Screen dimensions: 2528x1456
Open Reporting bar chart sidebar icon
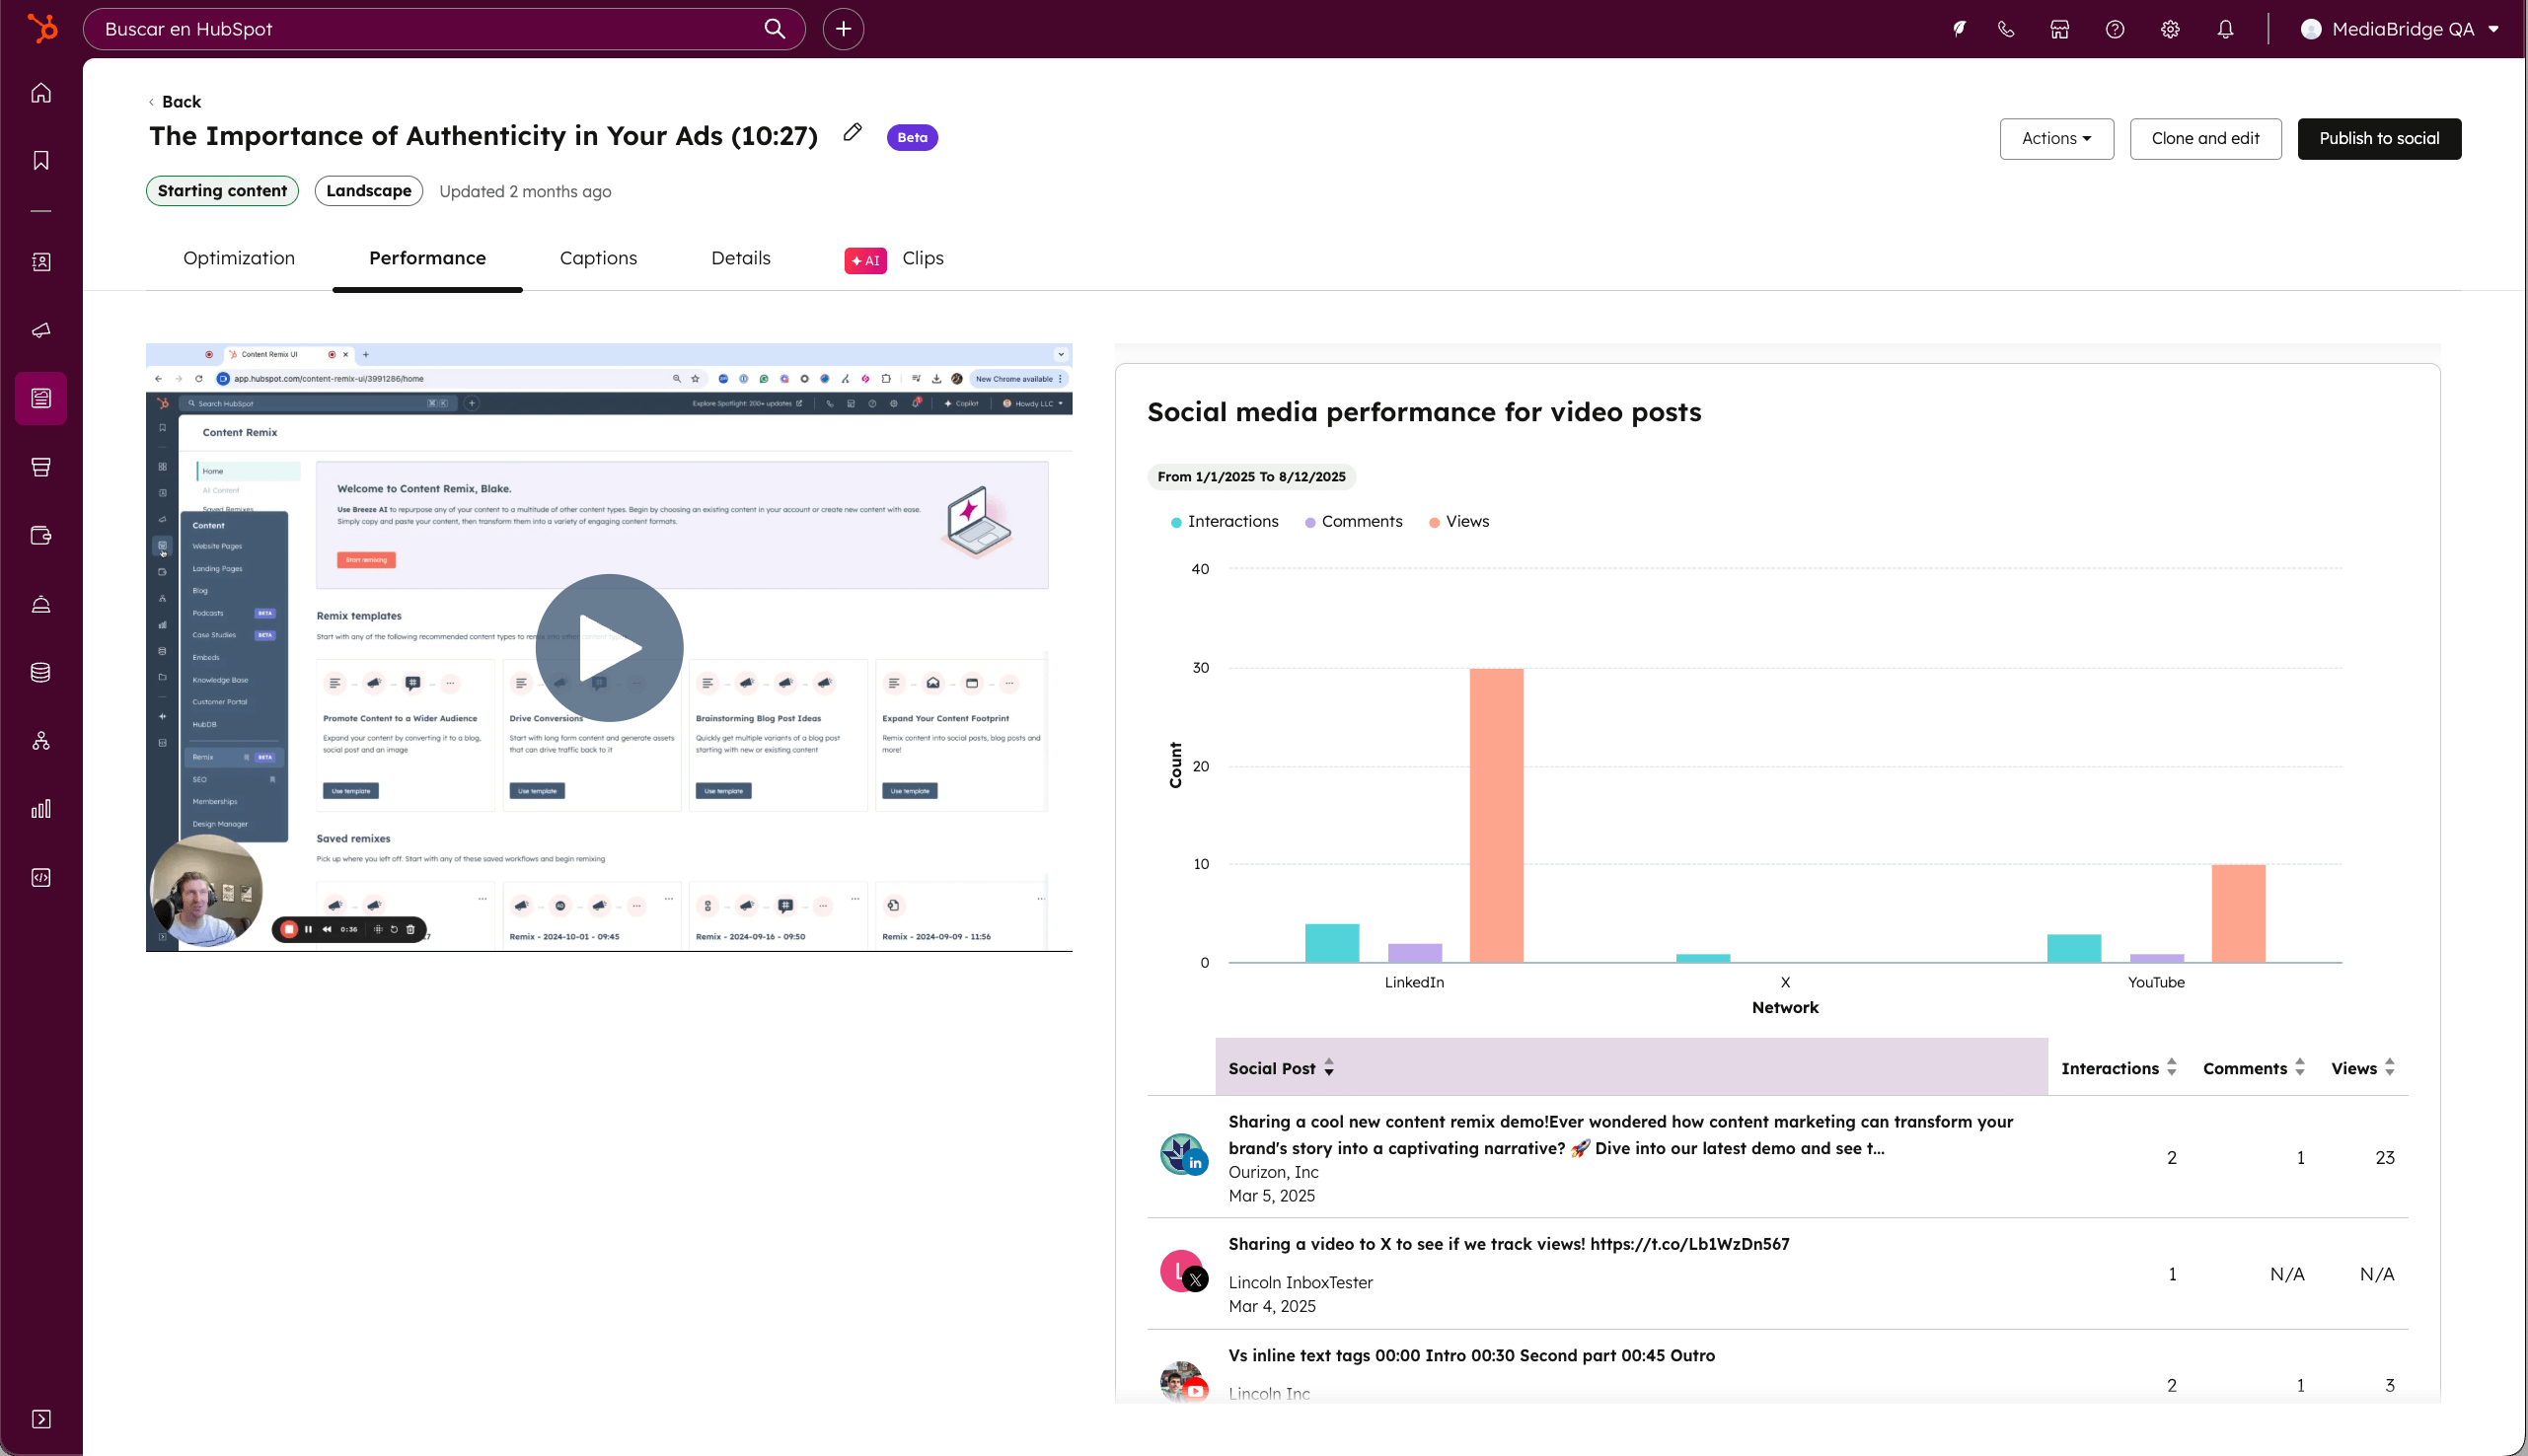pyautogui.click(x=41, y=809)
